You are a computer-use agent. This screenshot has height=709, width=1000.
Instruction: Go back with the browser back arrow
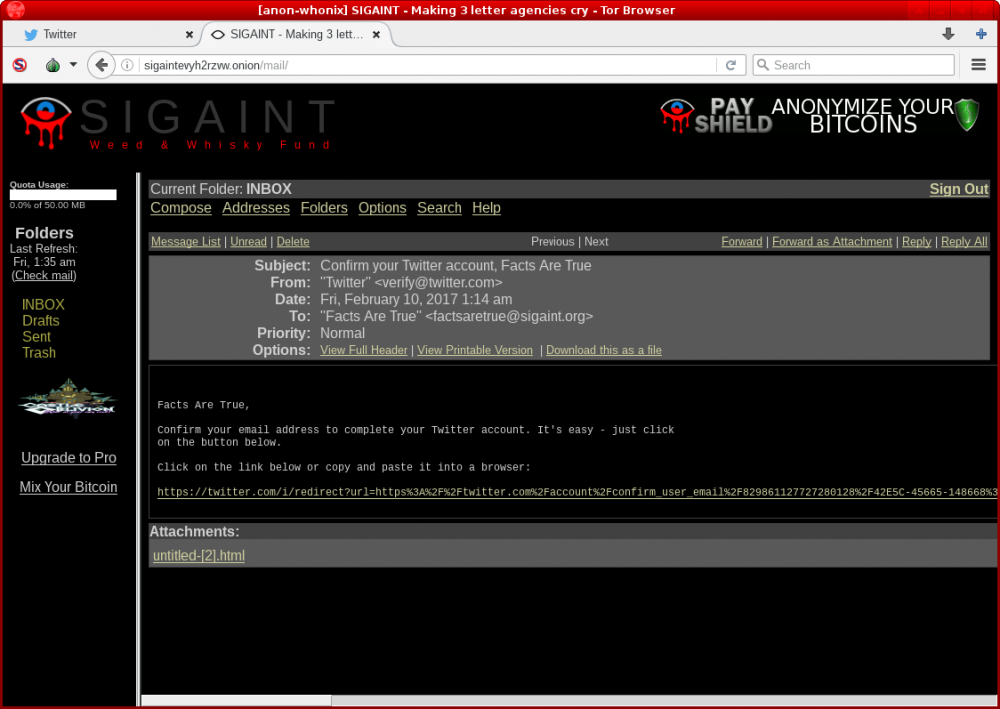click(101, 65)
